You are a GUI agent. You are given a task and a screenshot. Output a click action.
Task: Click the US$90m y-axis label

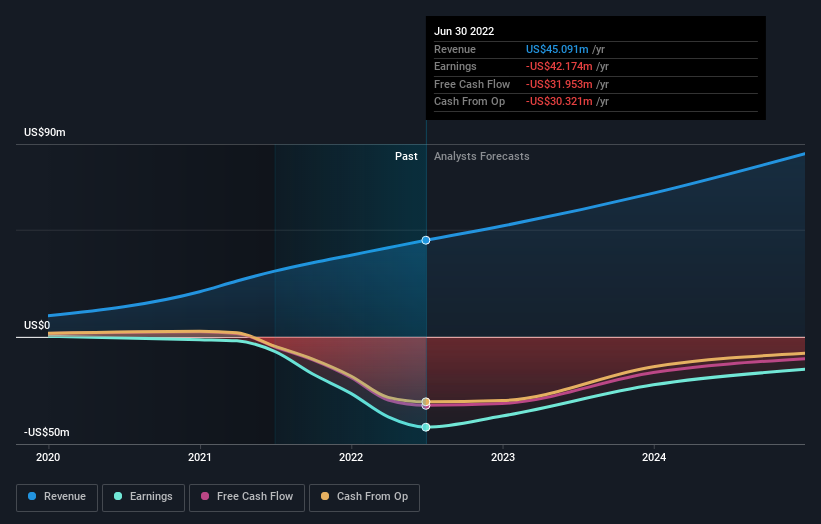click(45, 132)
